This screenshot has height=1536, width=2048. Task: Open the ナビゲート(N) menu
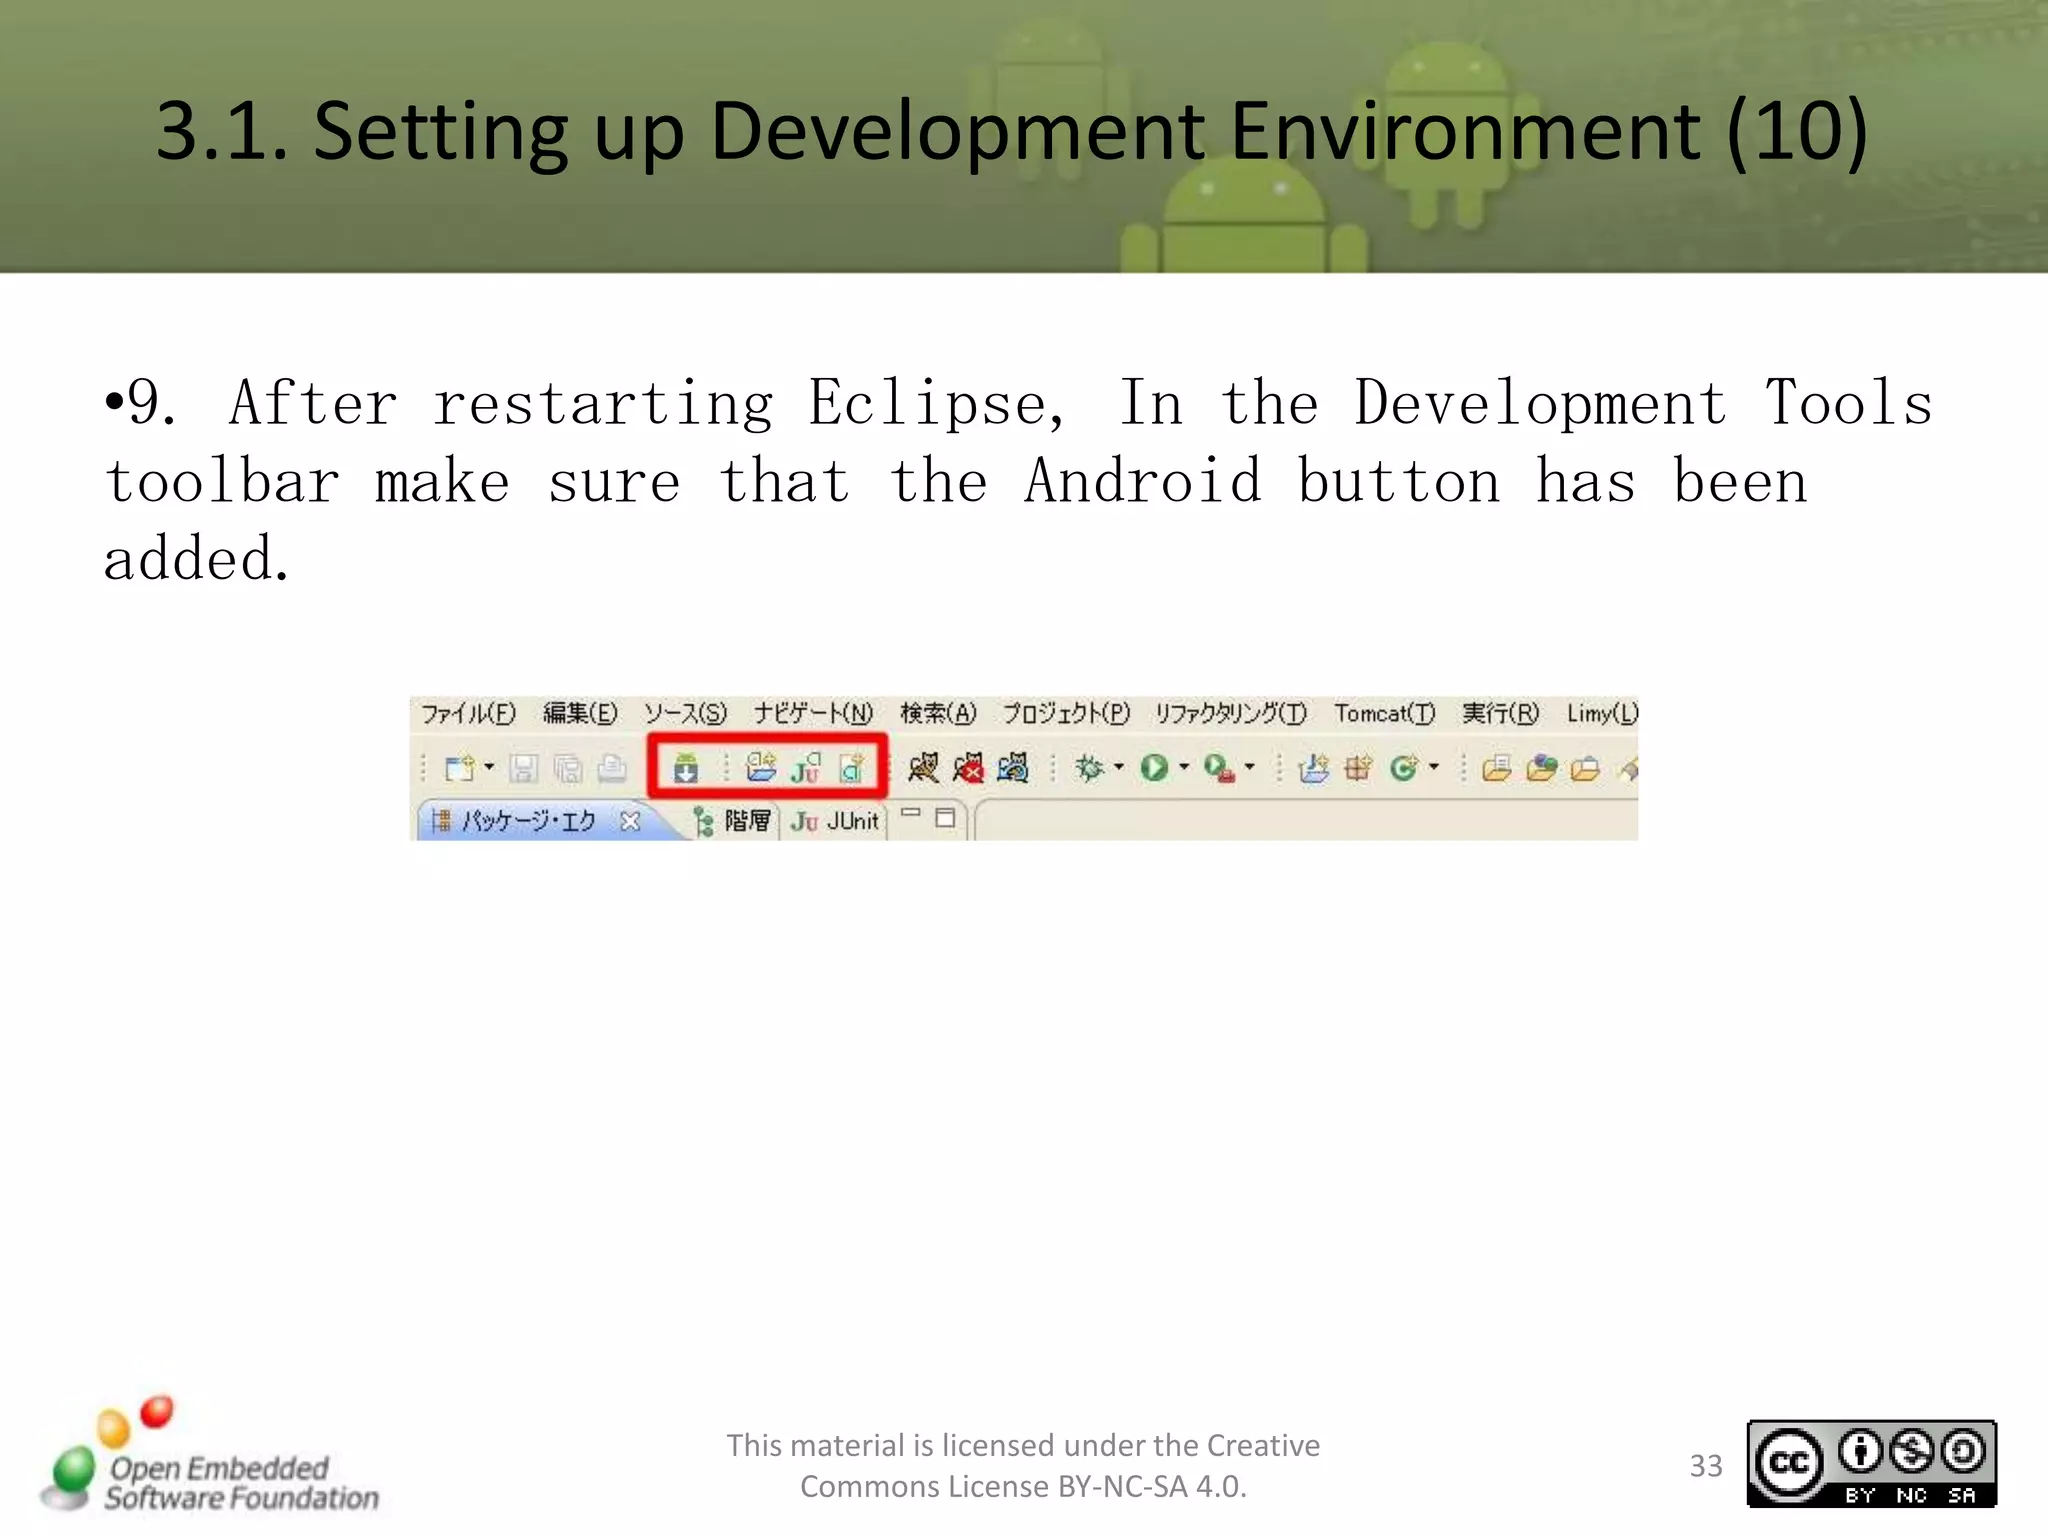click(814, 713)
